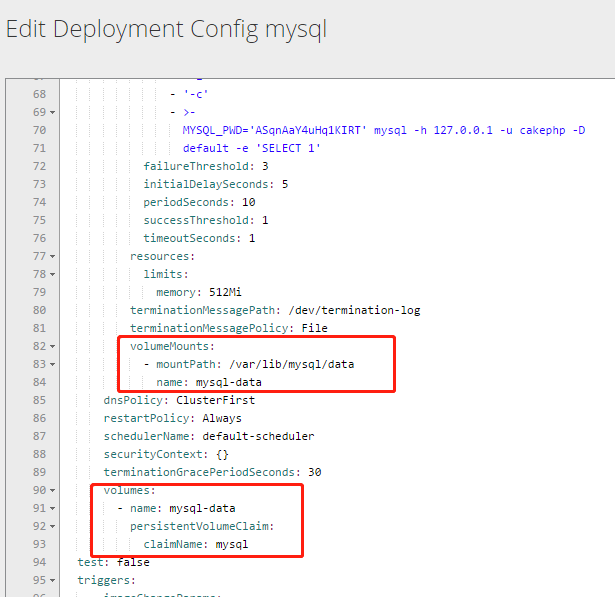Screen dimensions: 615x597
Task: Click line number 84 in the gutter
Action: click(x=38, y=382)
